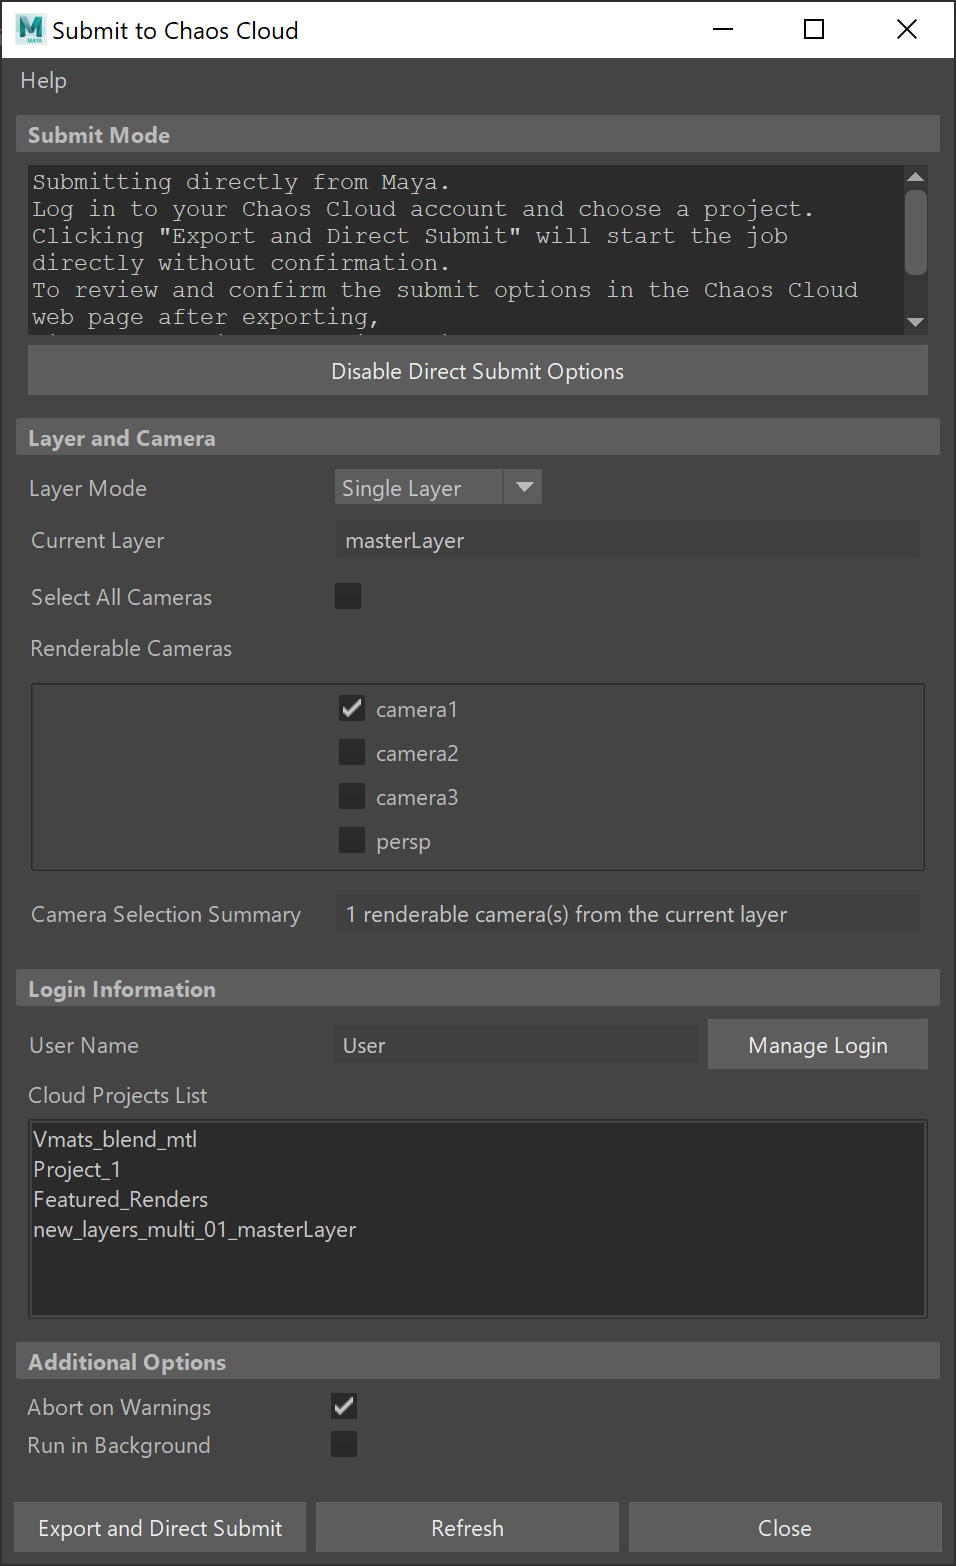This screenshot has width=956, height=1566.
Task: Minimize the Submit to Chaos Cloud window
Action: point(723,30)
